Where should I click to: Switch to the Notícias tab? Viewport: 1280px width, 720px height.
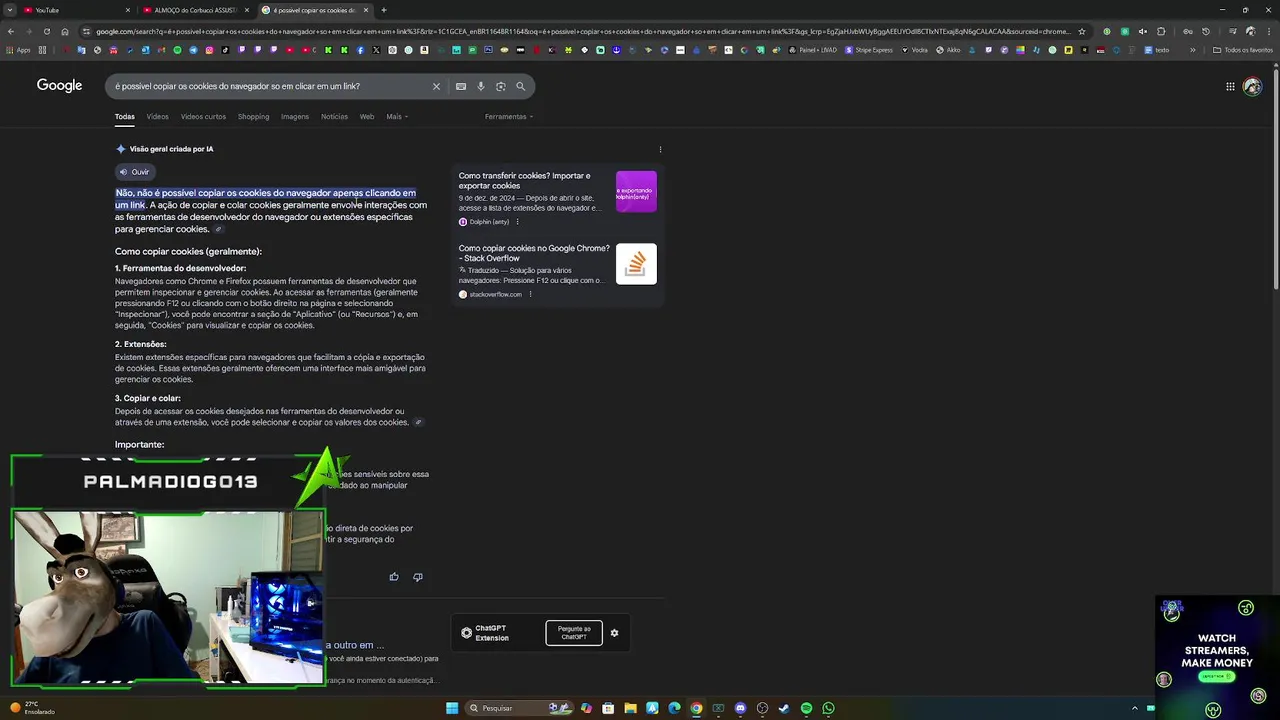pos(334,117)
